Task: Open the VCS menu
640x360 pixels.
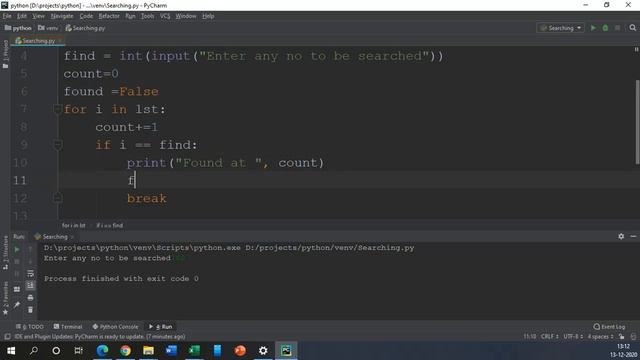Action: pos(165,16)
